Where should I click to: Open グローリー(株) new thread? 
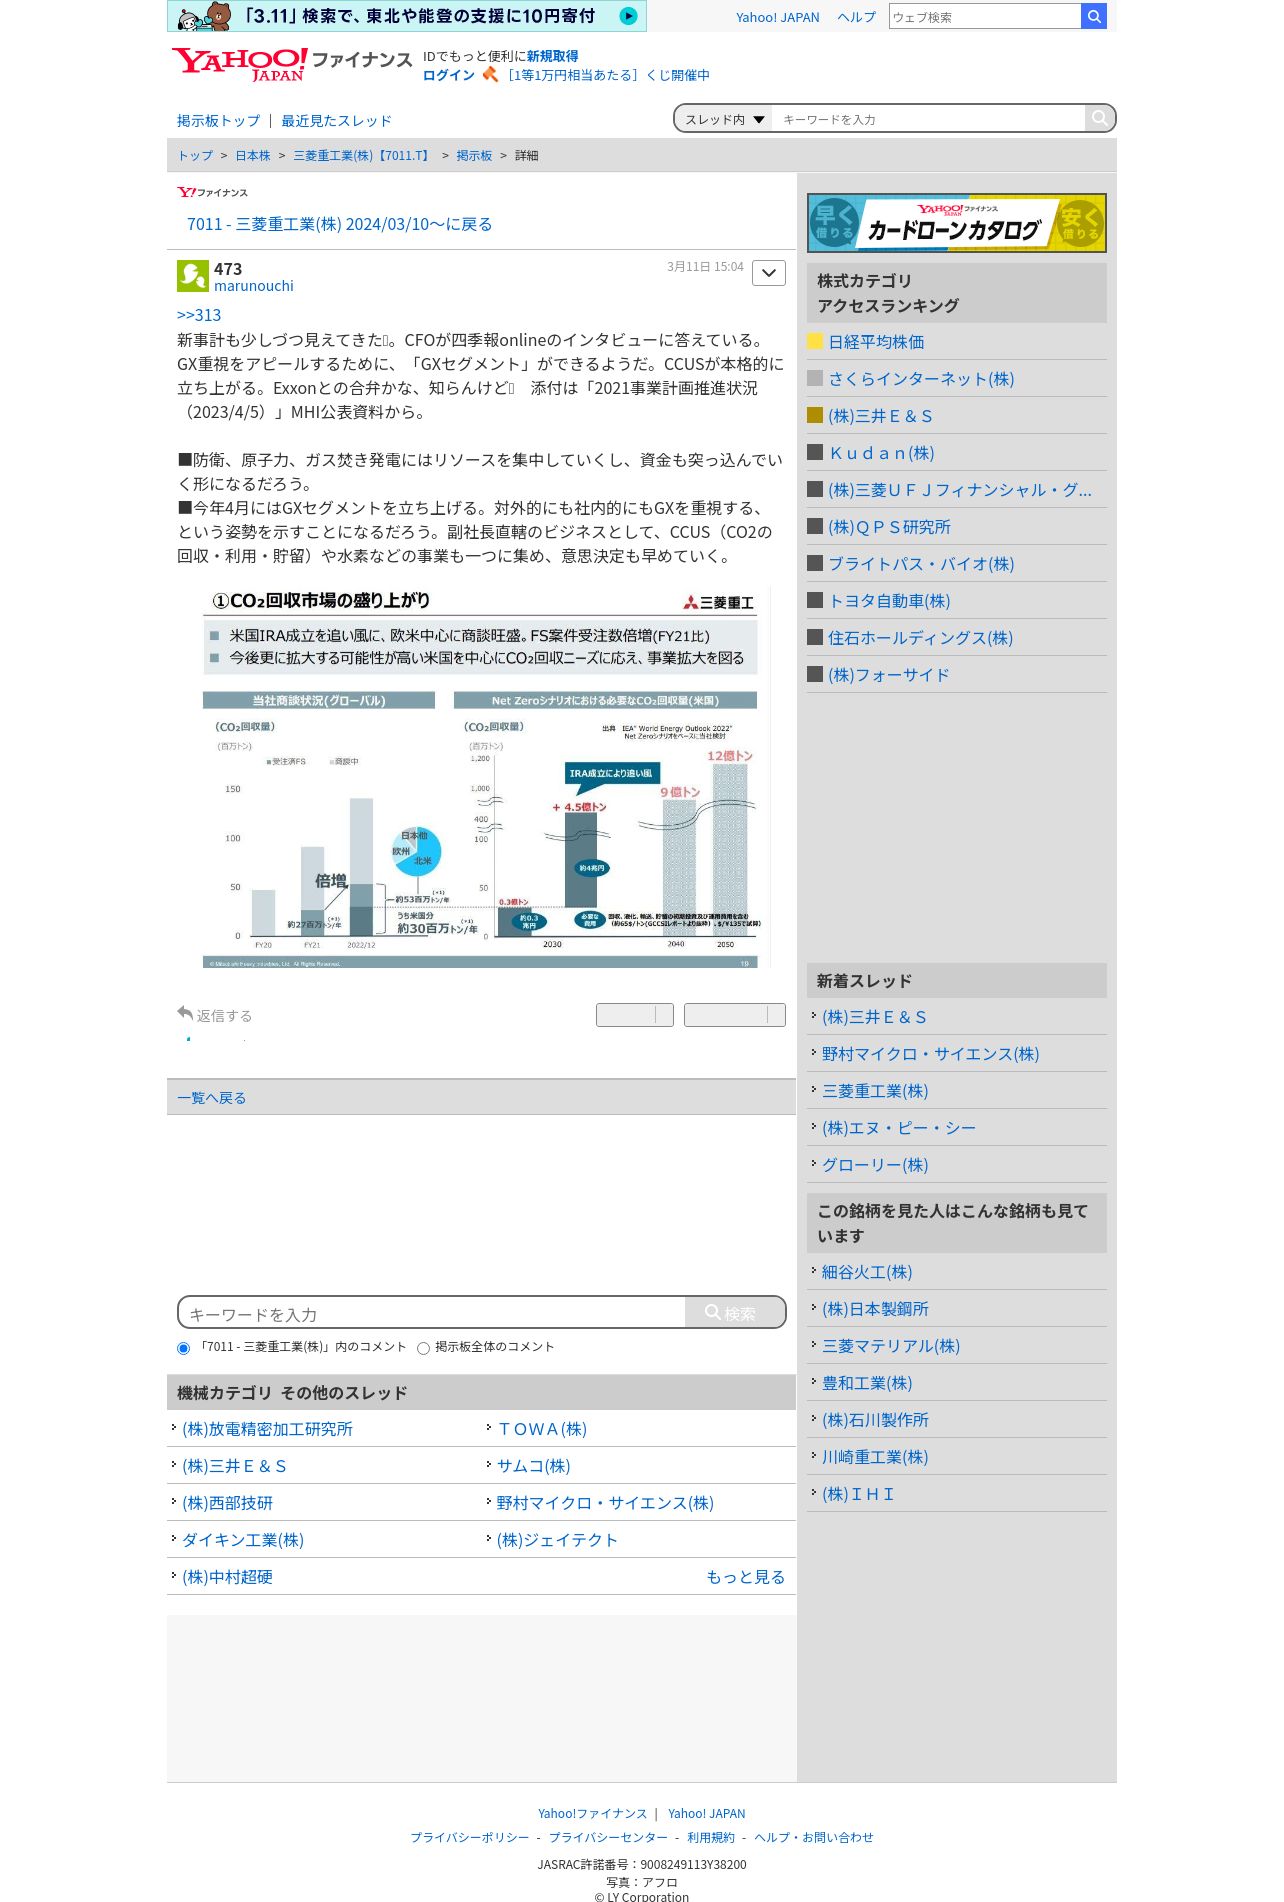point(875,1164)
